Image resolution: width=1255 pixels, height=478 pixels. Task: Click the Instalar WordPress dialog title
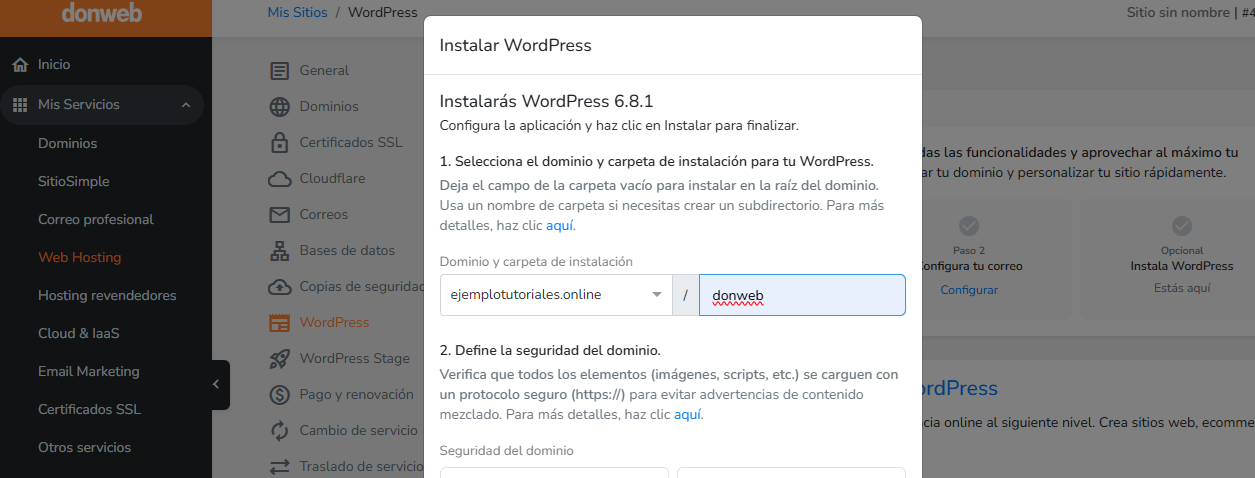point(516,45)
